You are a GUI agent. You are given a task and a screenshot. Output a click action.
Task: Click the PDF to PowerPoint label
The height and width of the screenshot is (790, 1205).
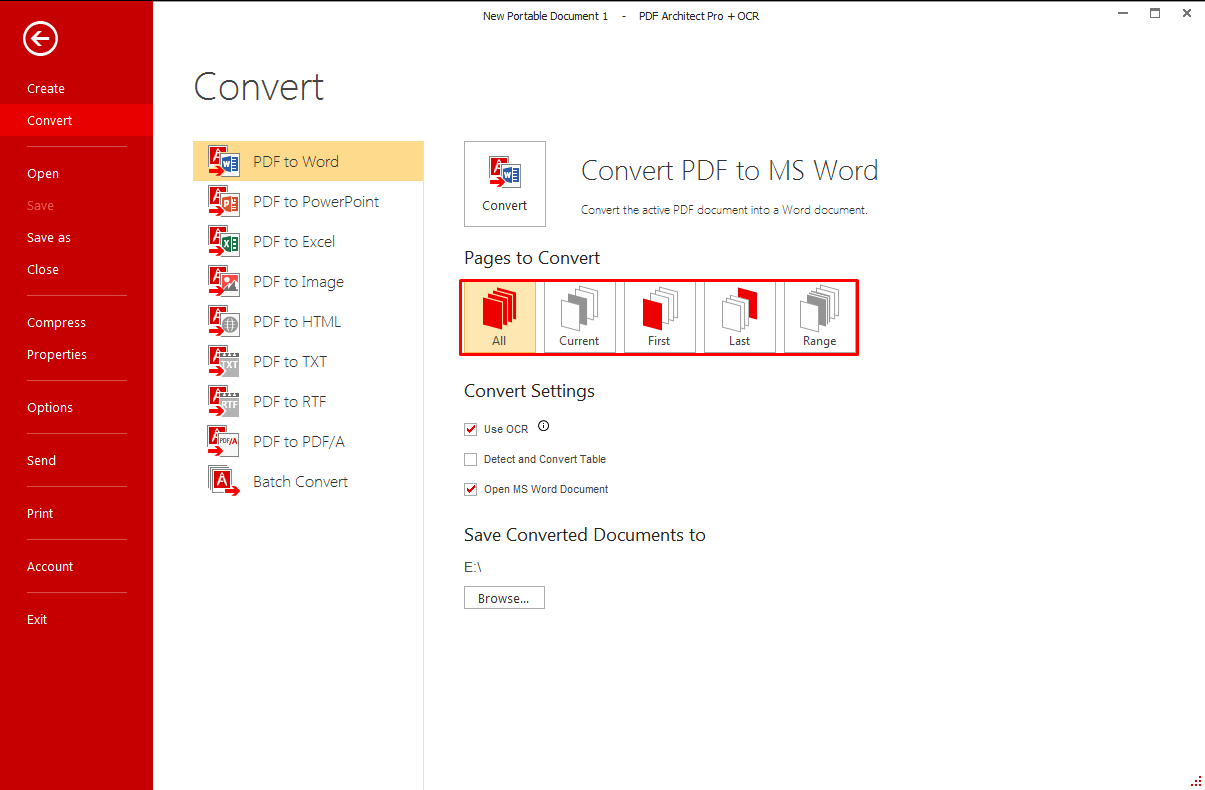[x=316, y=201]
